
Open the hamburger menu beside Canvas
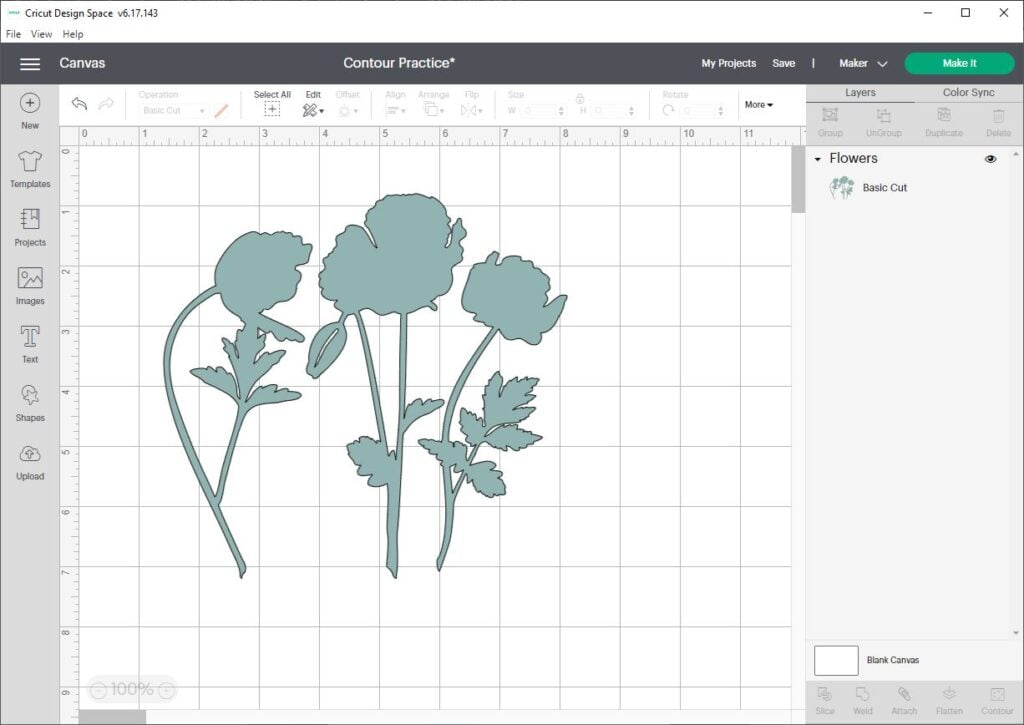point(30,63)
